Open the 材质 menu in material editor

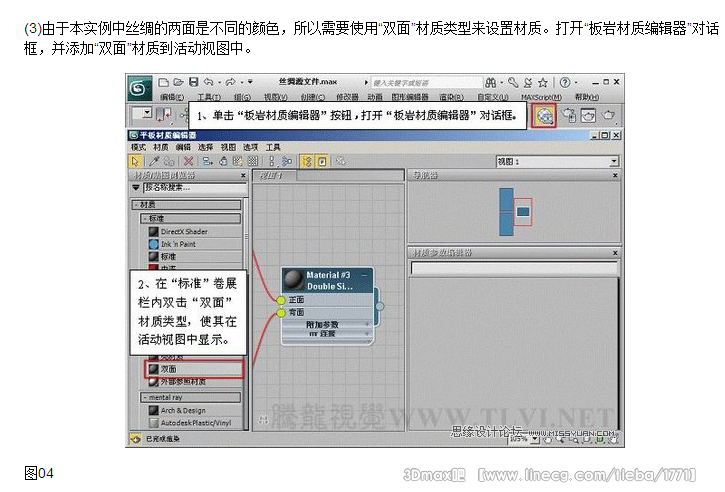[161, 147]
